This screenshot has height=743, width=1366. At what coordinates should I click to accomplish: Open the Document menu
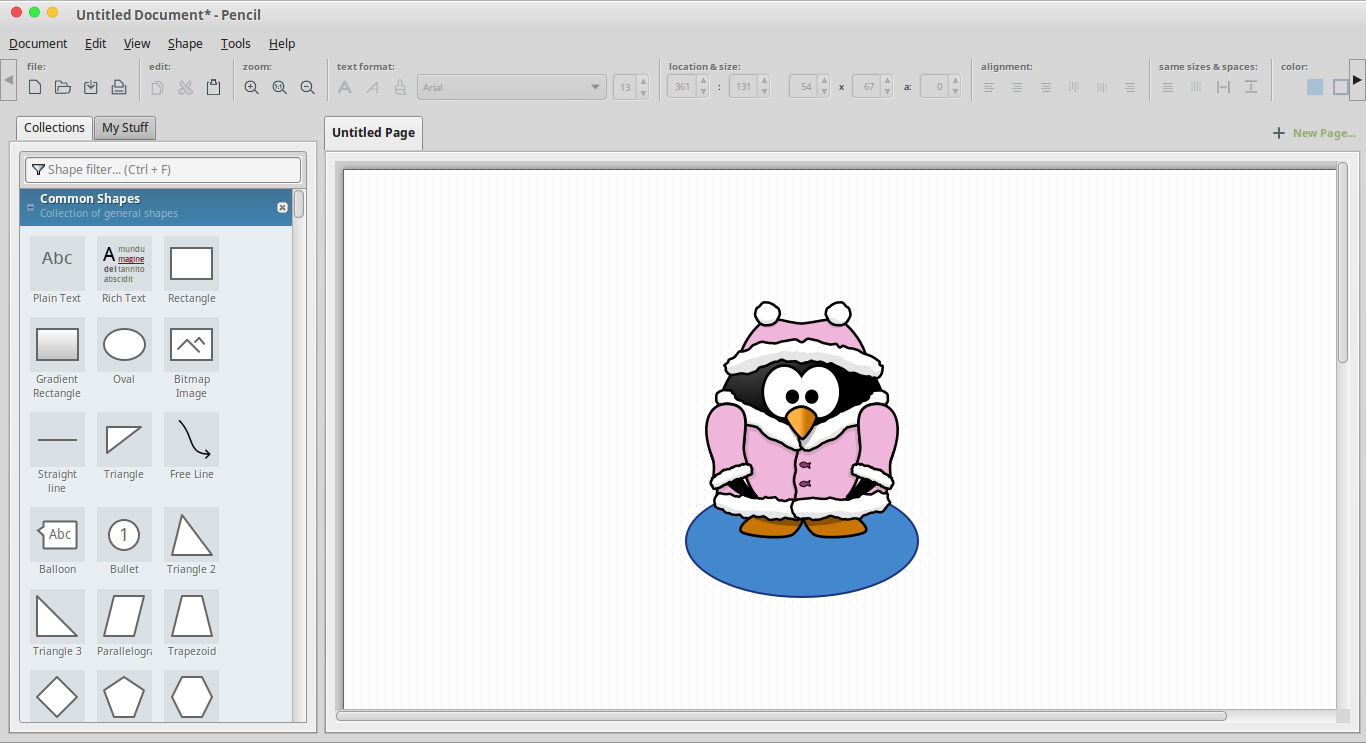coord(38,44)
